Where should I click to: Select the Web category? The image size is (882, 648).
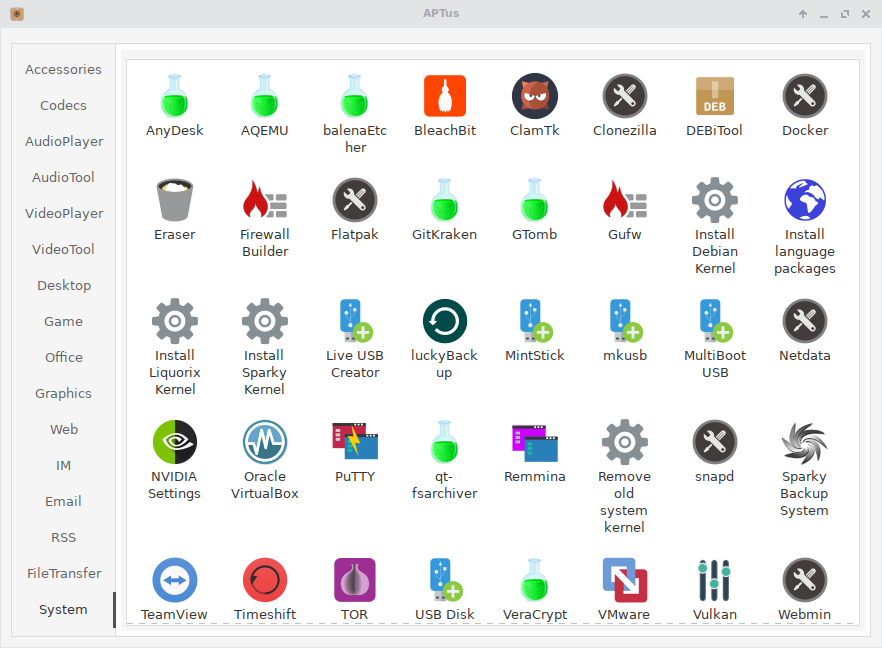click(x=64, y=429)
